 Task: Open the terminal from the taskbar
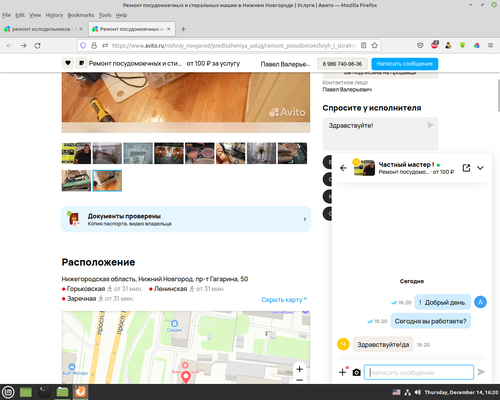[x=44, y=392]
